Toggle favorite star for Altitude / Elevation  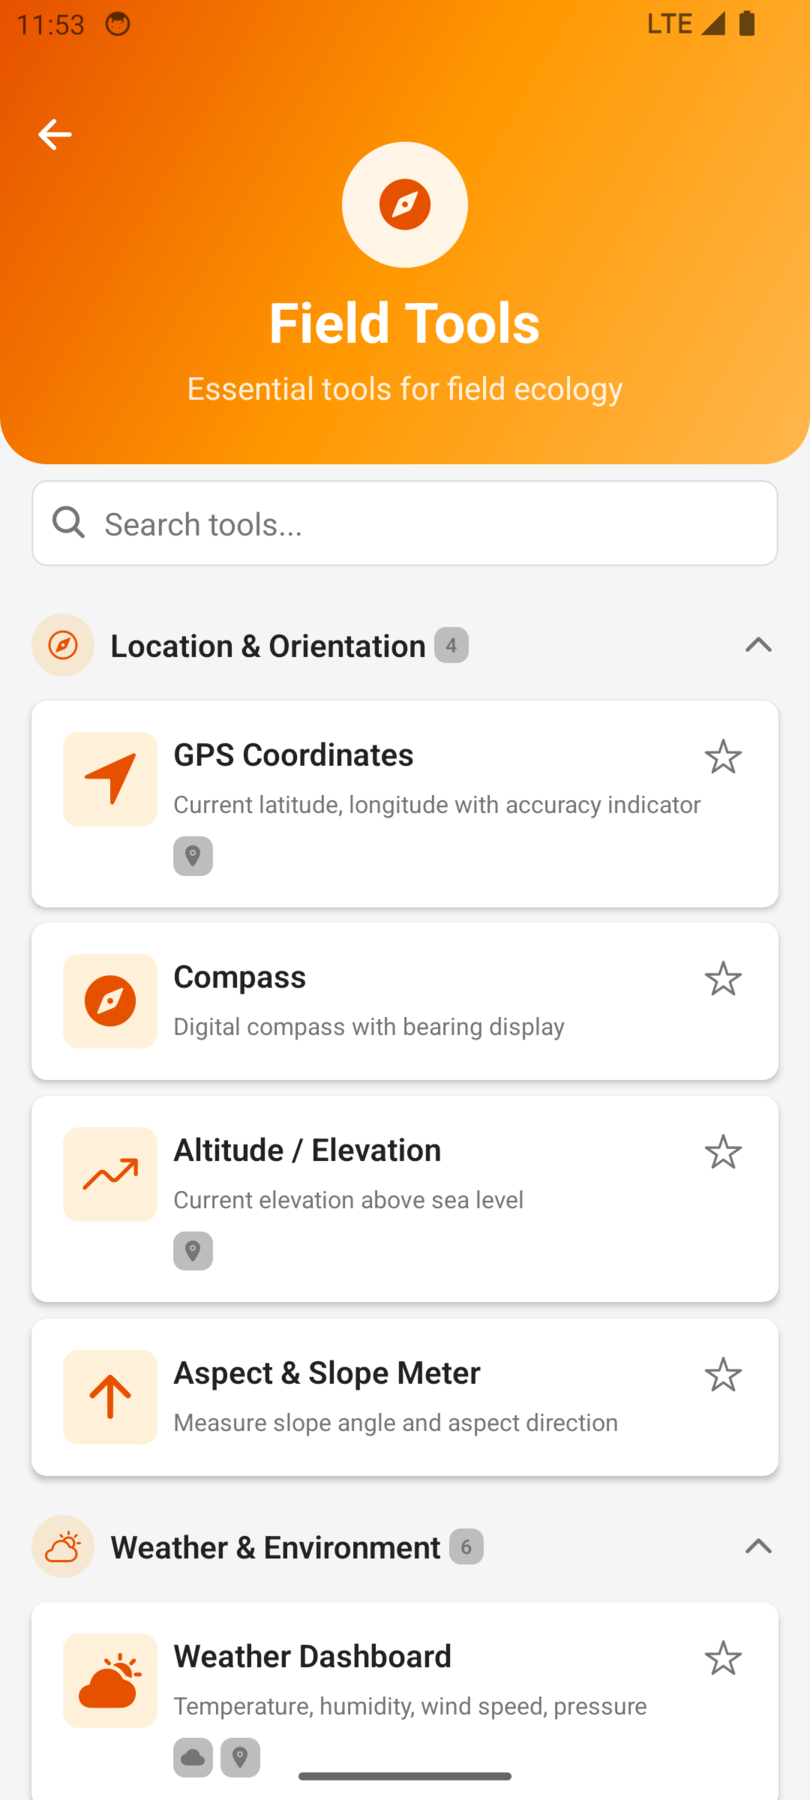point(723,1152)
